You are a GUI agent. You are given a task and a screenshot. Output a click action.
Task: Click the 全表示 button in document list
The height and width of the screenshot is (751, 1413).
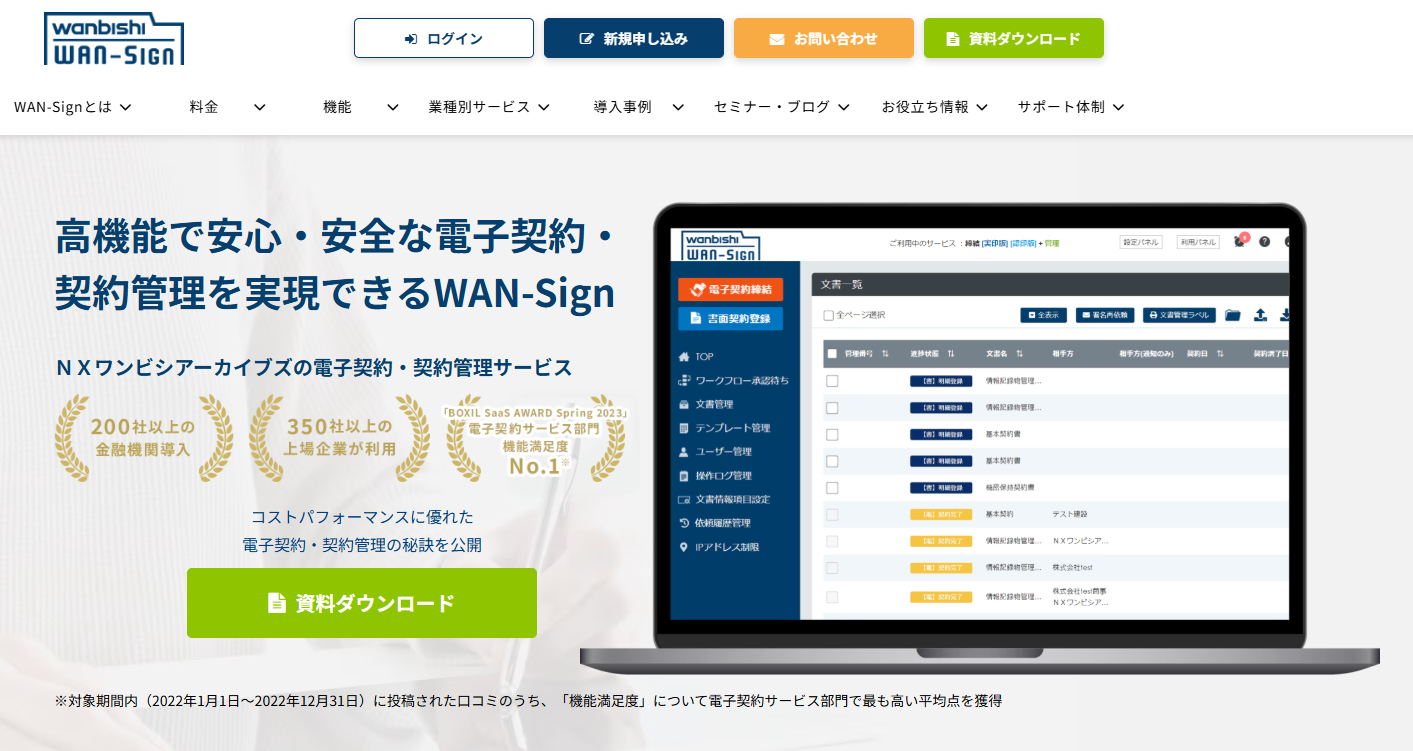(x=1043, y=315)
